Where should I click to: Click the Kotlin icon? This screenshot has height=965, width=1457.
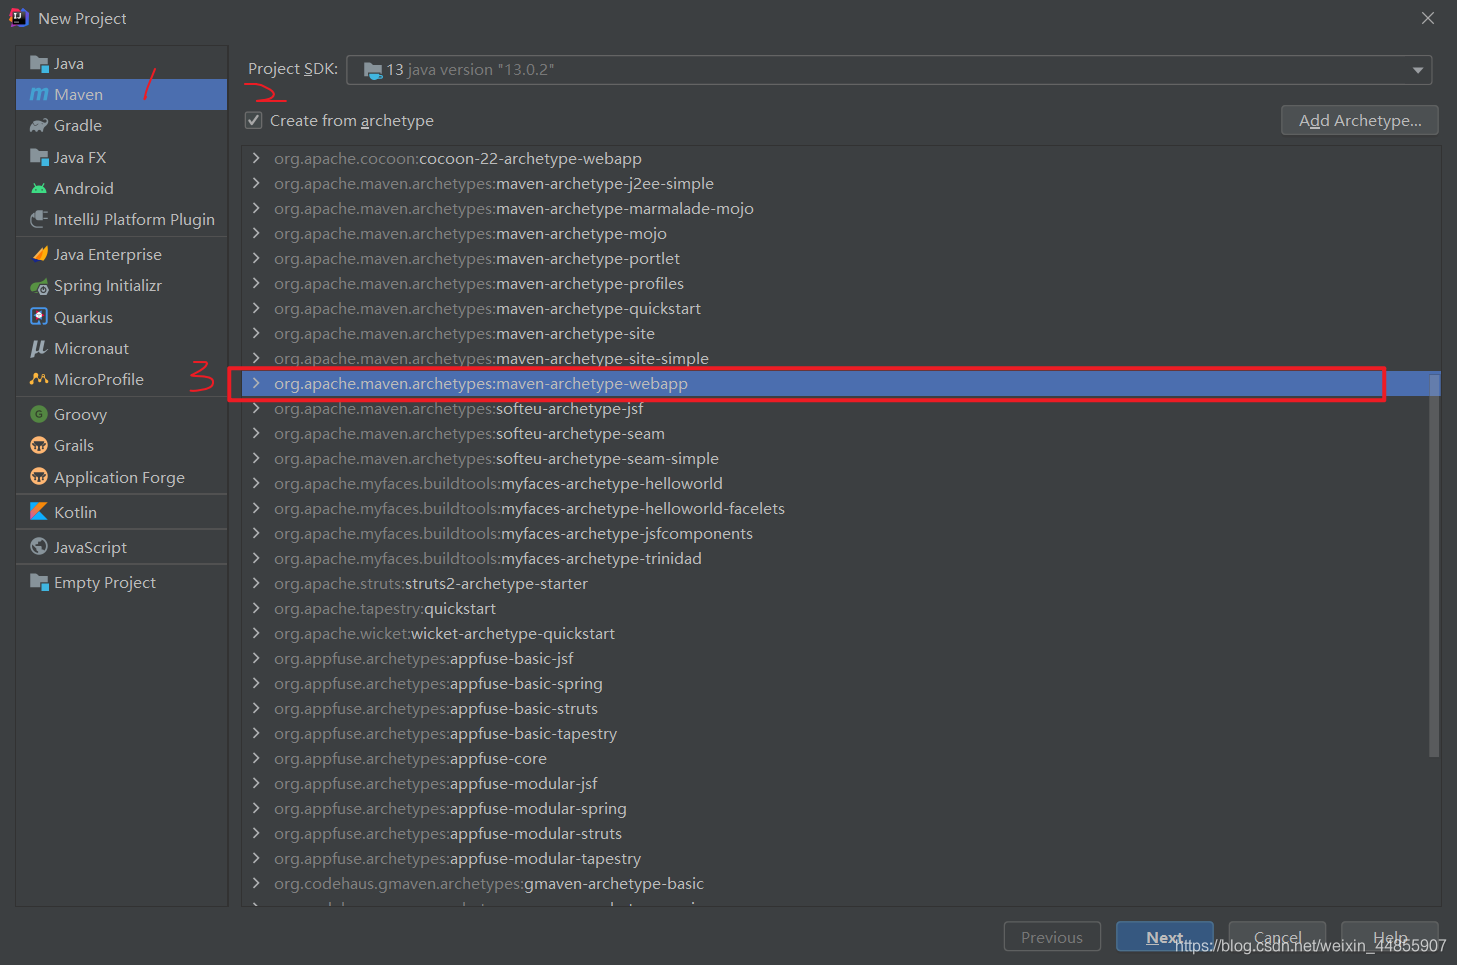(39, 512)
